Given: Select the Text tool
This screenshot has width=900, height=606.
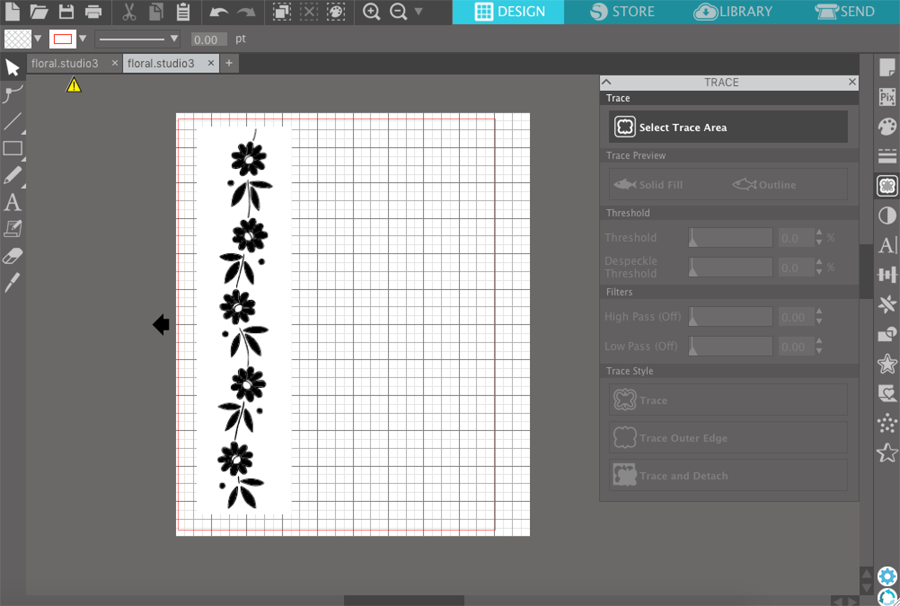Looking at the screenshot, I should 13,203.
